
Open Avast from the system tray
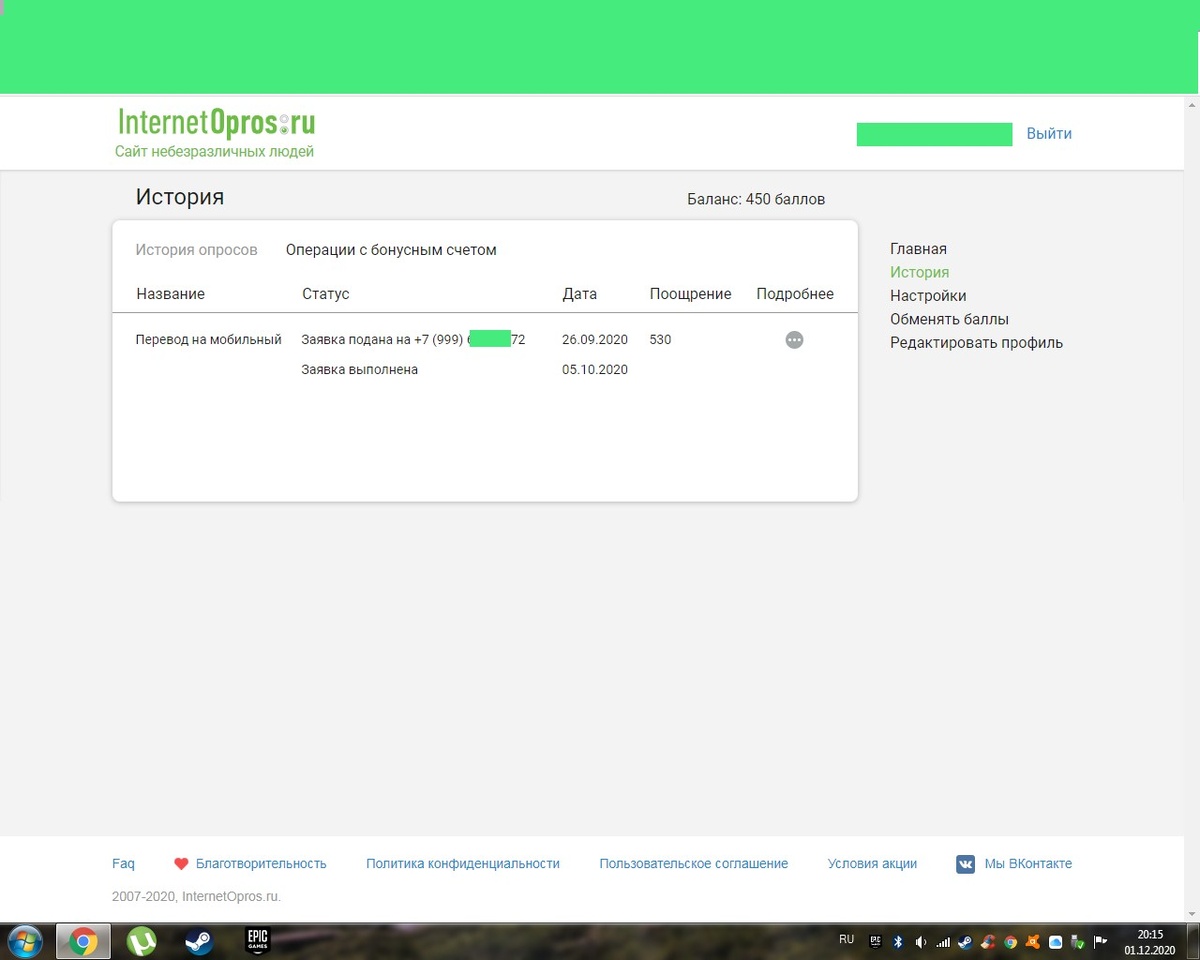(1032, 940)
